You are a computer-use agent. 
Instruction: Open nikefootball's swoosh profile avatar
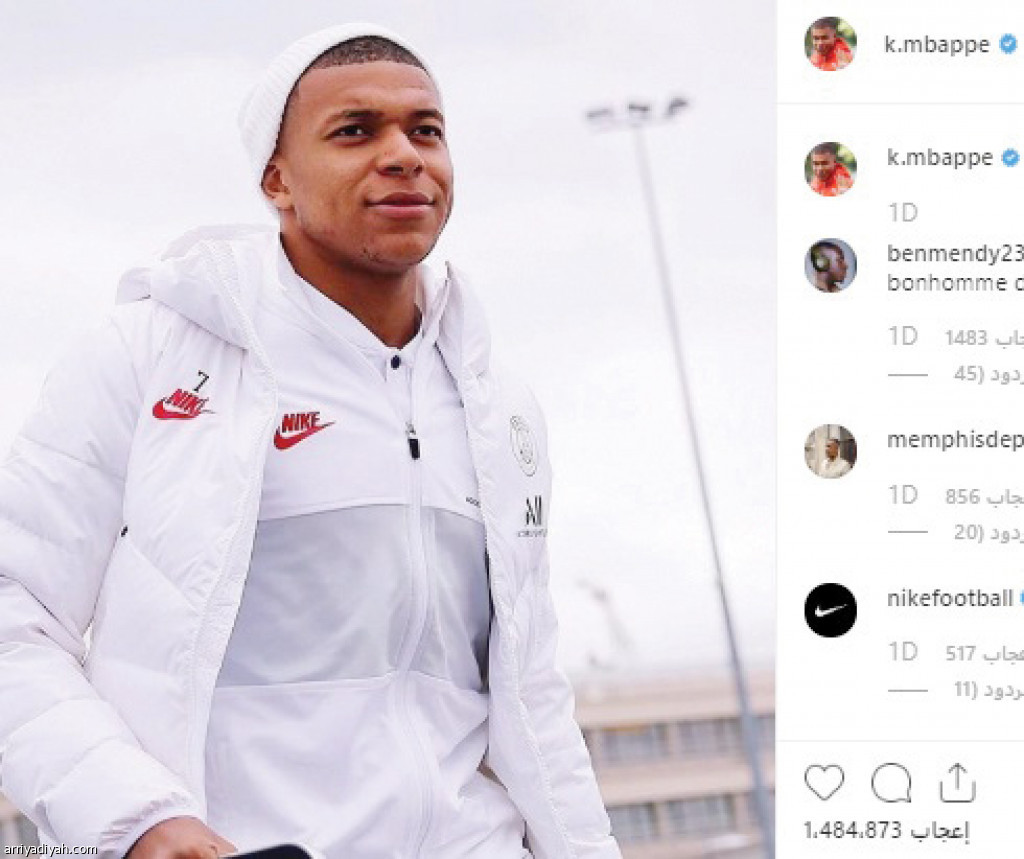click(830, 610)
